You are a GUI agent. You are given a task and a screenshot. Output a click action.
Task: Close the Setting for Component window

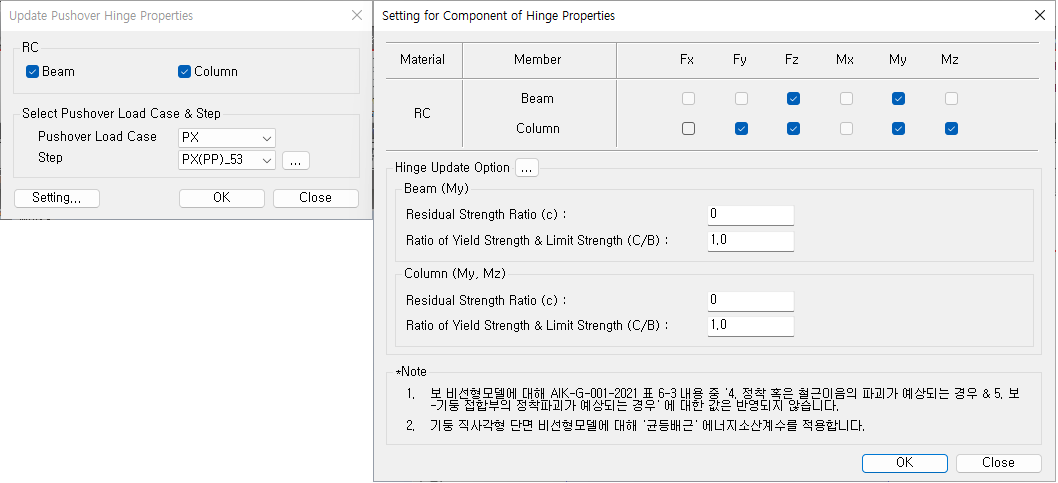click(1040, 15)
